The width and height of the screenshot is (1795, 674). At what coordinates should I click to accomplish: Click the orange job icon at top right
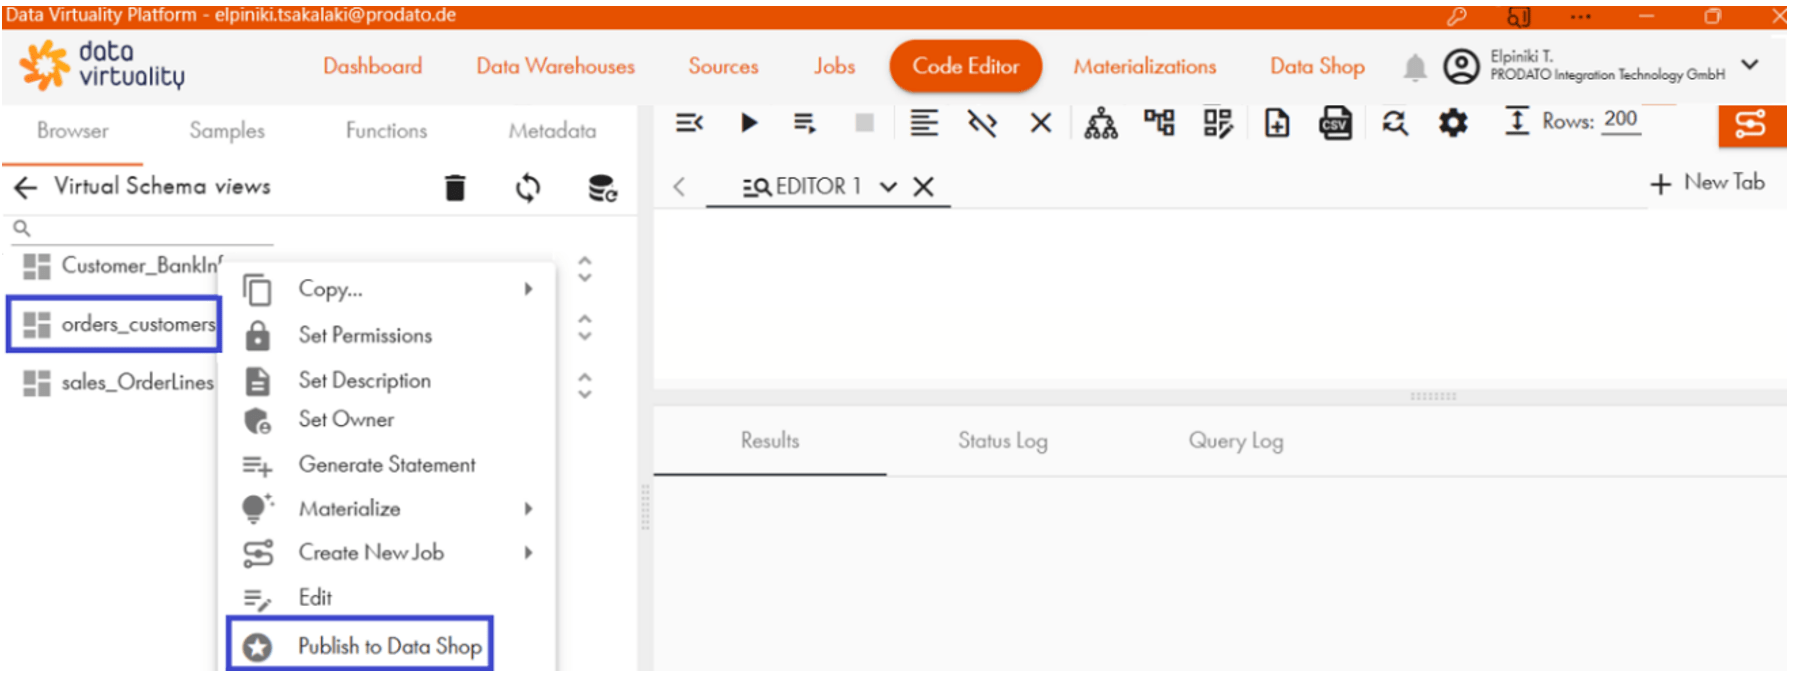[1750, 125]
